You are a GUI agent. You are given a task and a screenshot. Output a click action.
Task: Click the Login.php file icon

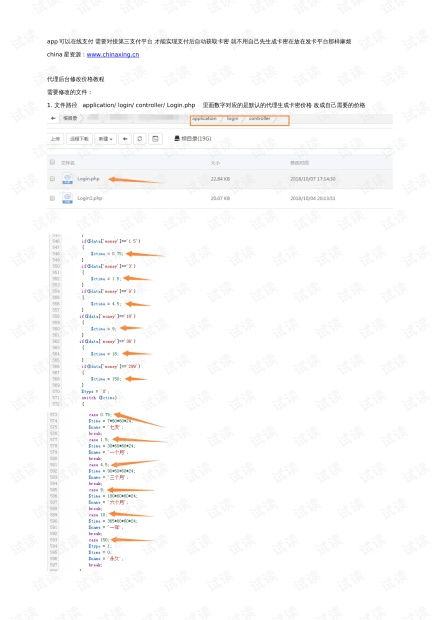pyautogui.click(x=67, y=179)
